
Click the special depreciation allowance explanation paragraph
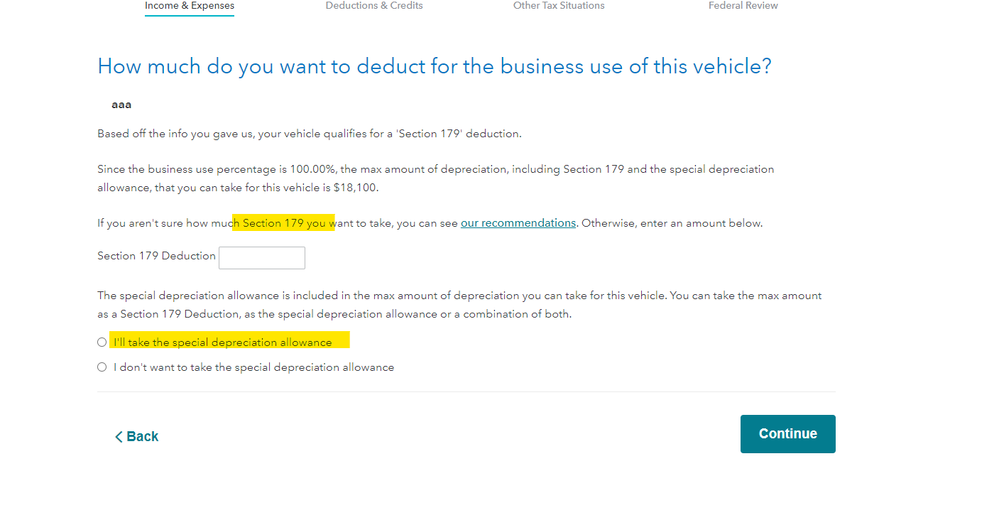pyautogui.click(x=459, y=304)
